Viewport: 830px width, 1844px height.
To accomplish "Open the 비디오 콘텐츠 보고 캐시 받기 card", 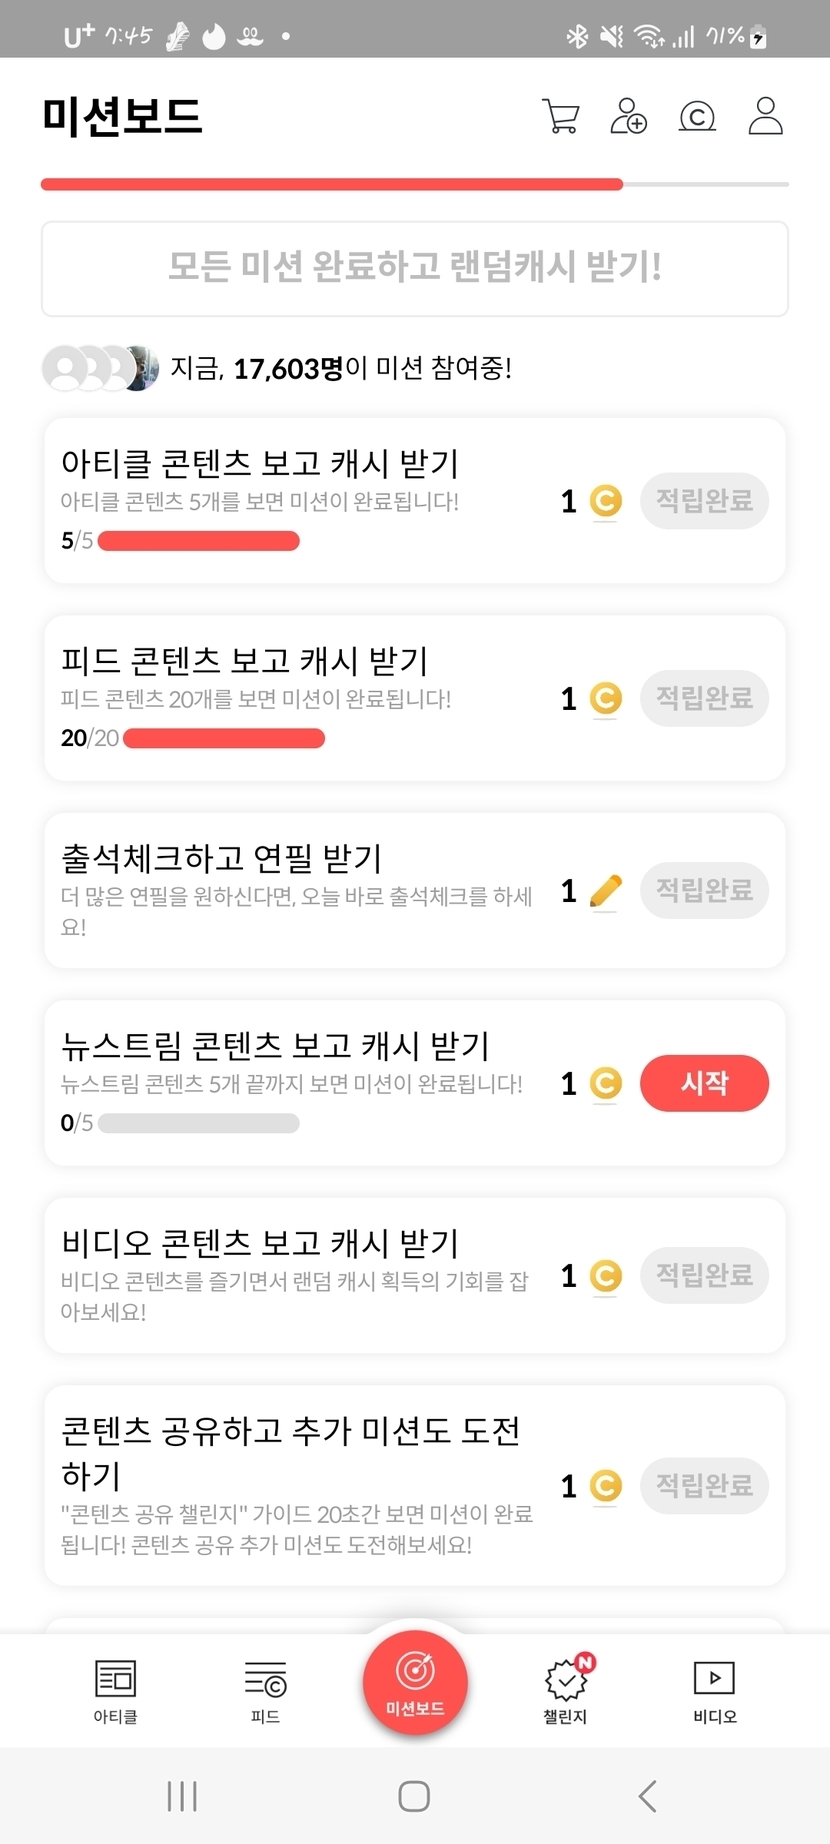I will [300, 1274].
